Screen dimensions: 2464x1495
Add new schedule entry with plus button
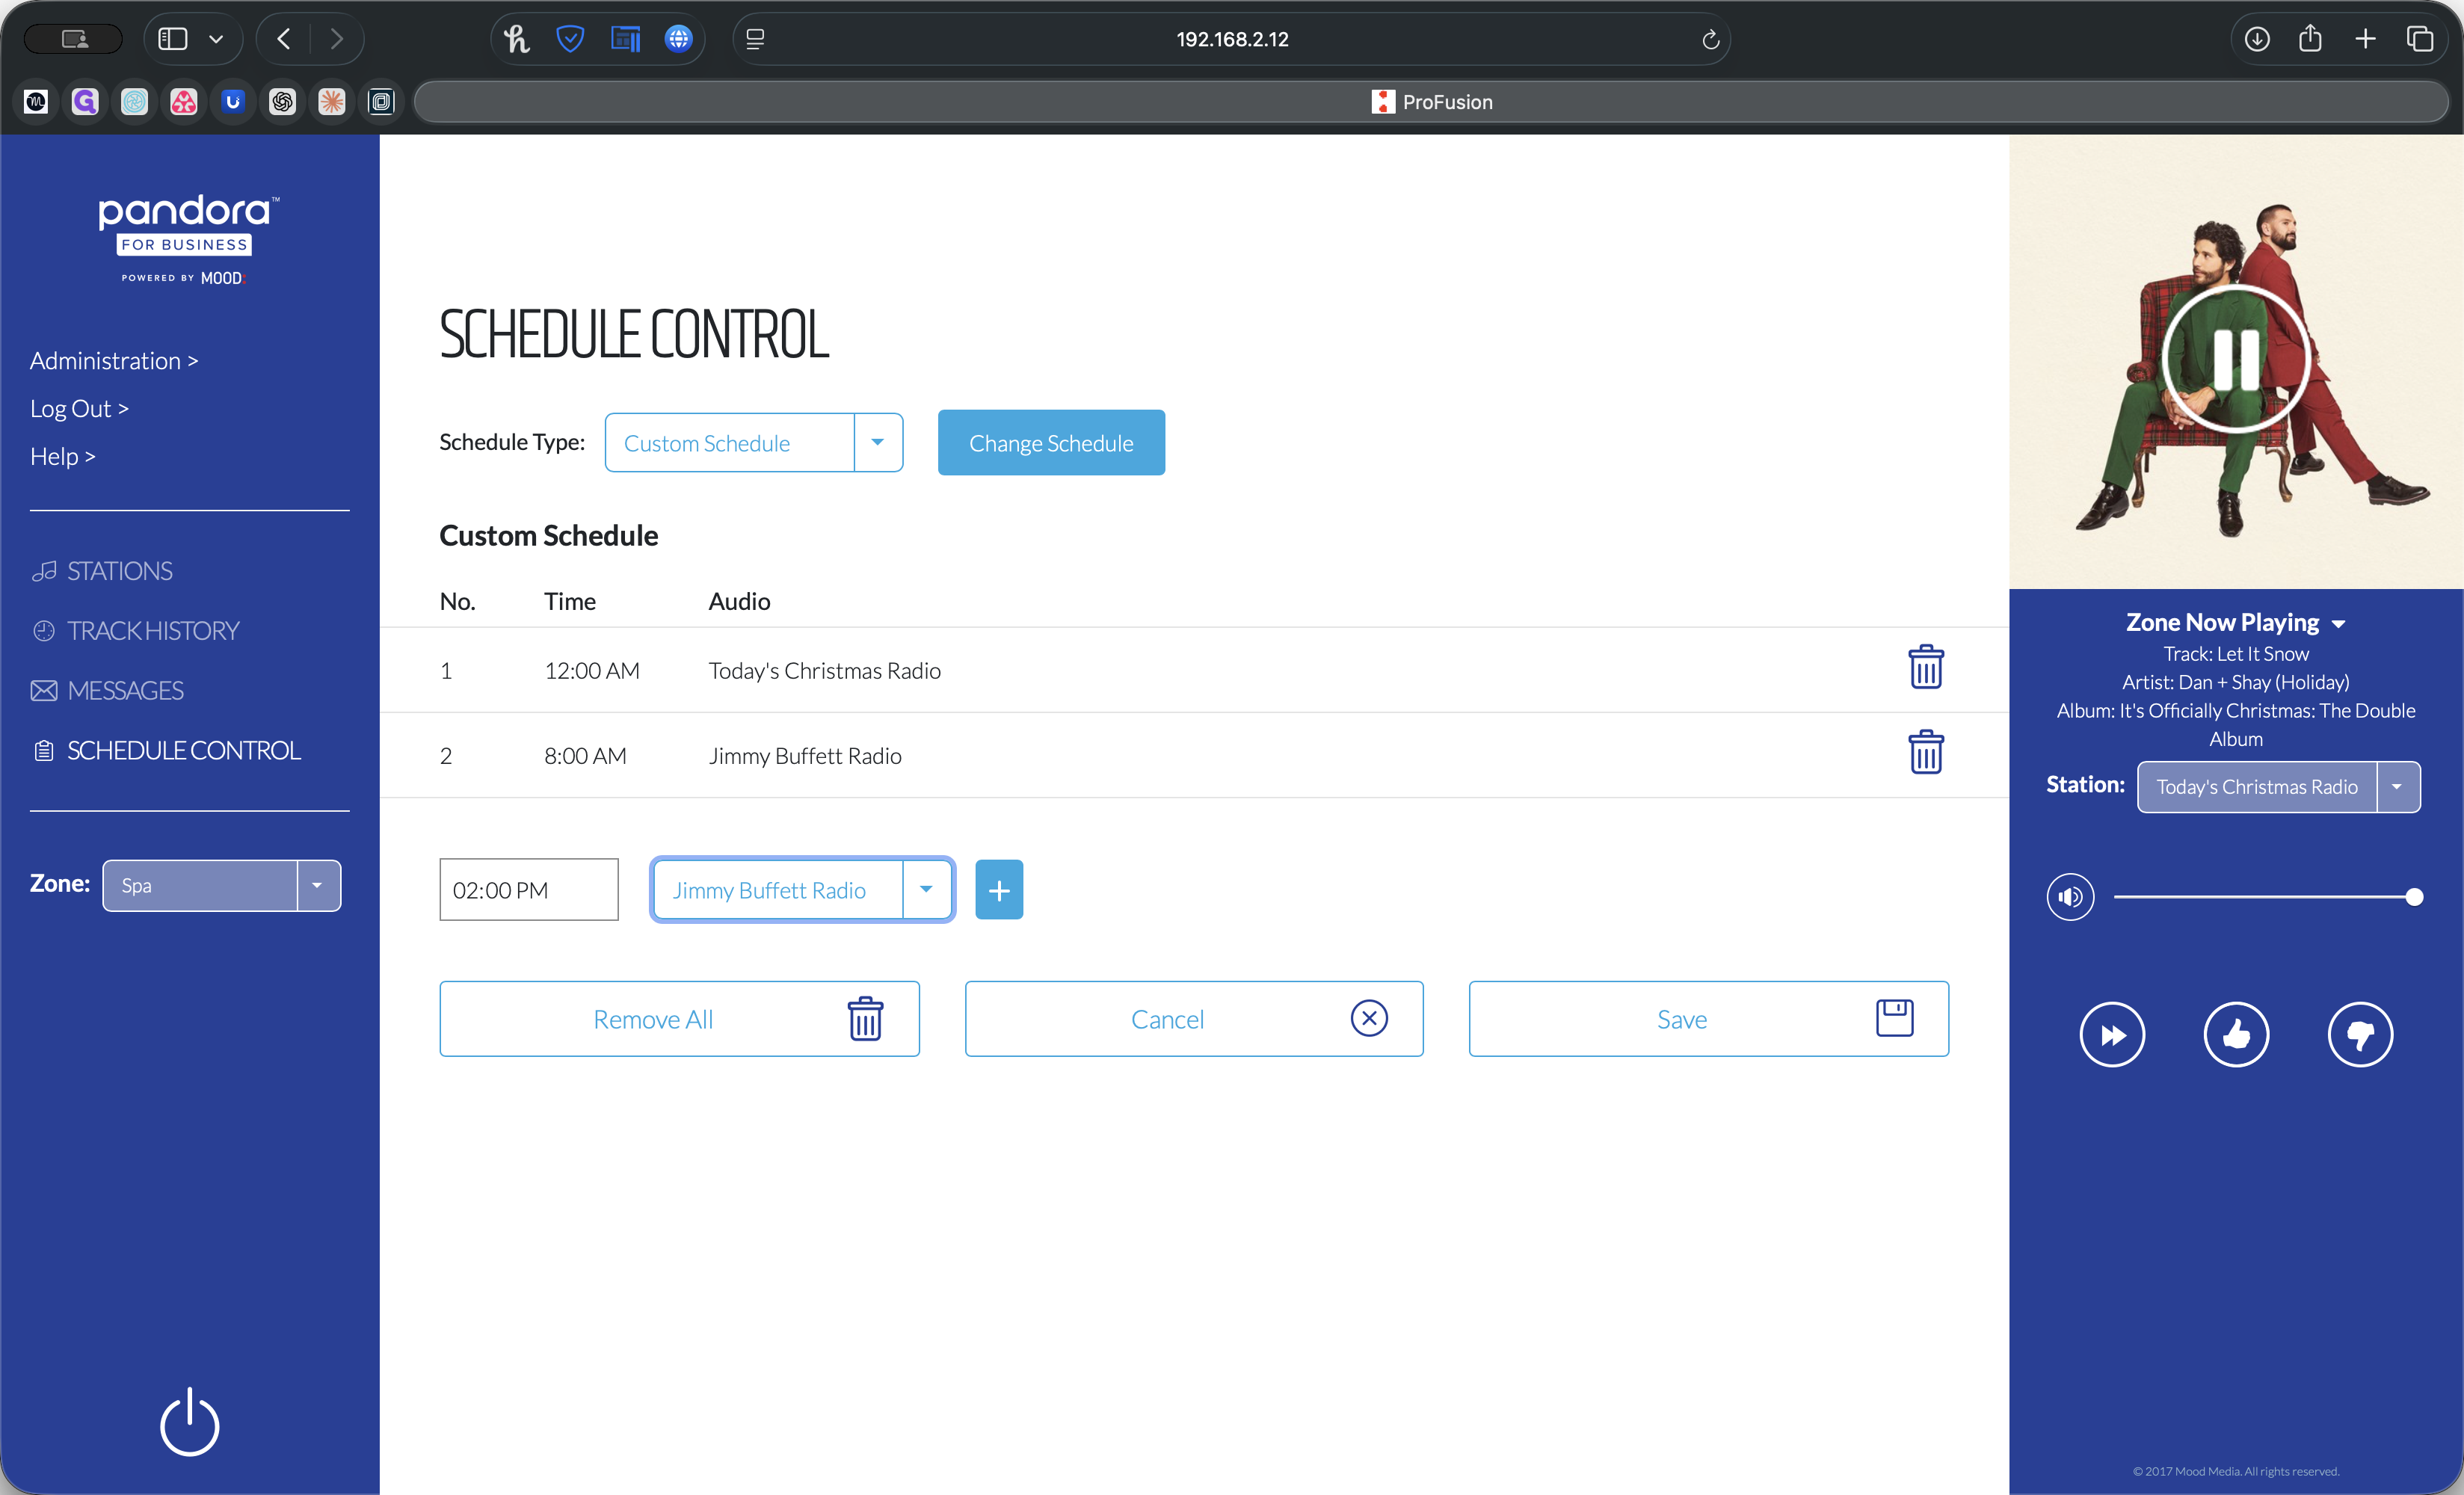point(998,889)
